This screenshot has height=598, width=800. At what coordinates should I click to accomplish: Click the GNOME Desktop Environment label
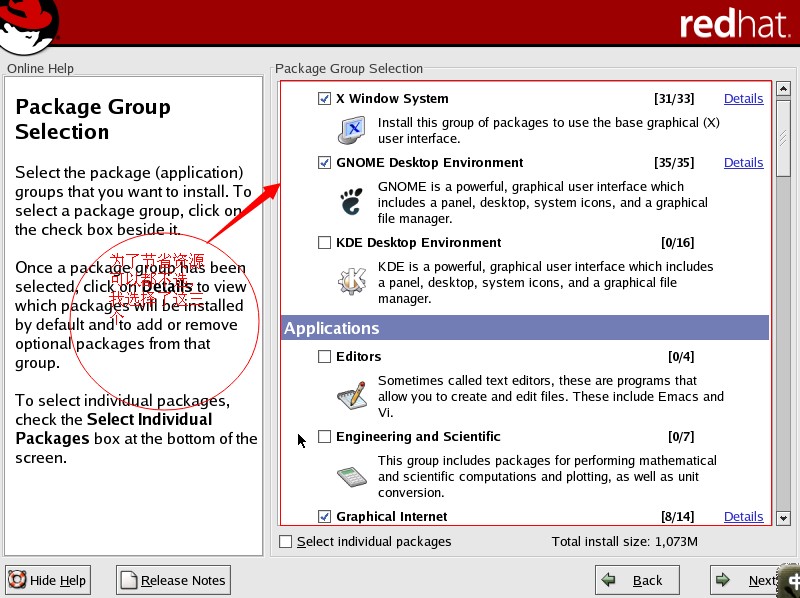click(x=430, y=162)
